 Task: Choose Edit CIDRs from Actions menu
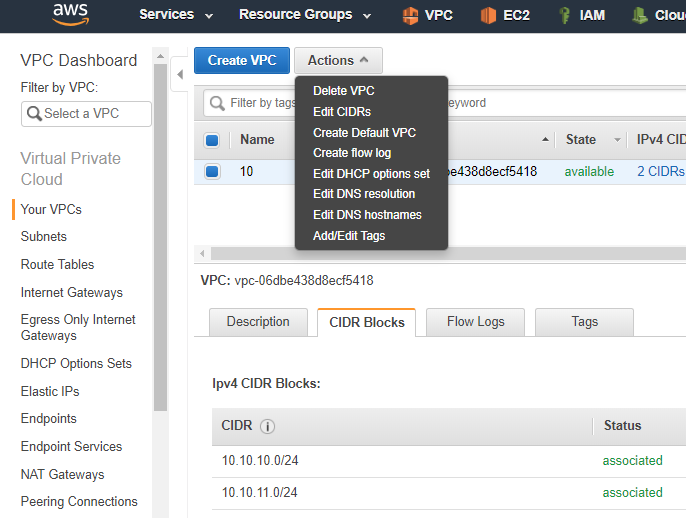point(342,112)
